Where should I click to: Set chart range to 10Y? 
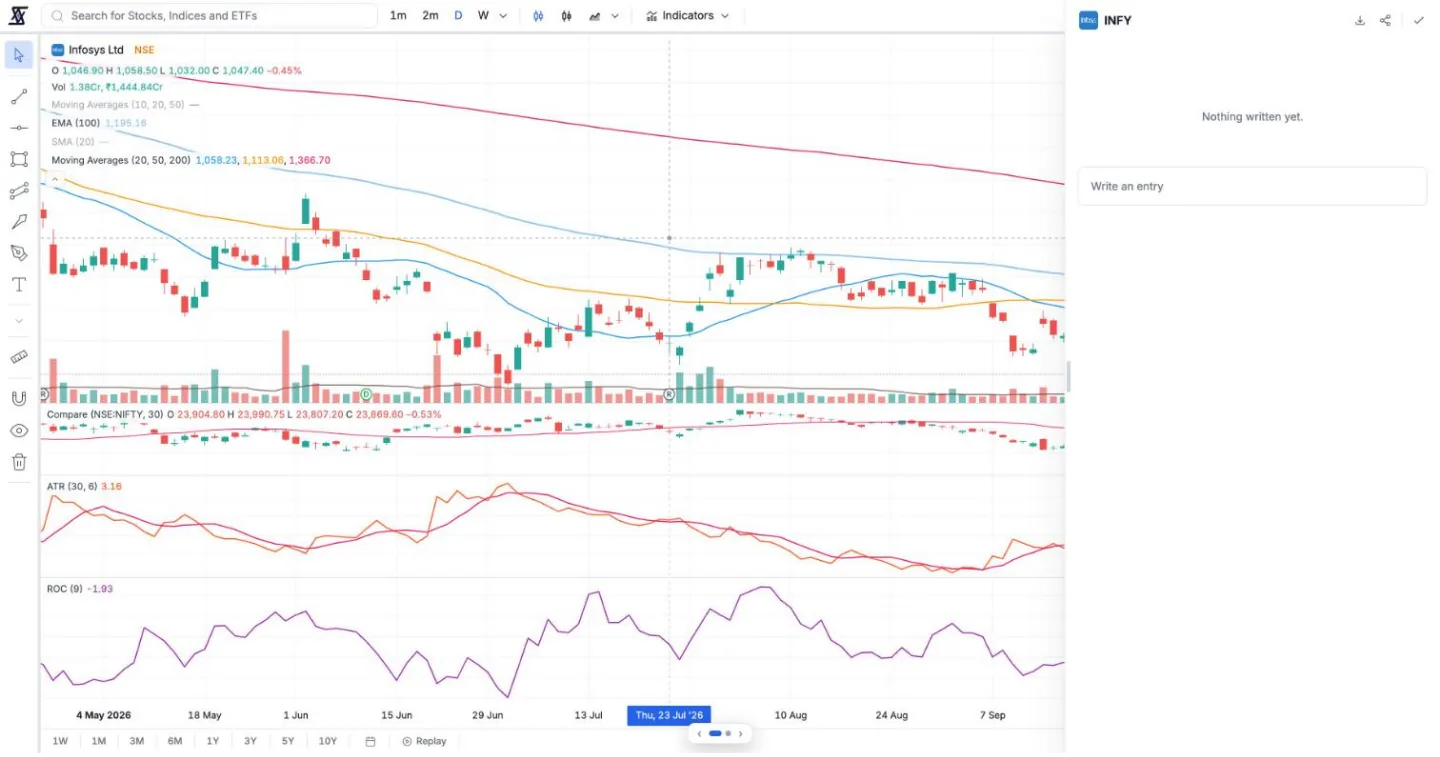click(x=328, y=741)
